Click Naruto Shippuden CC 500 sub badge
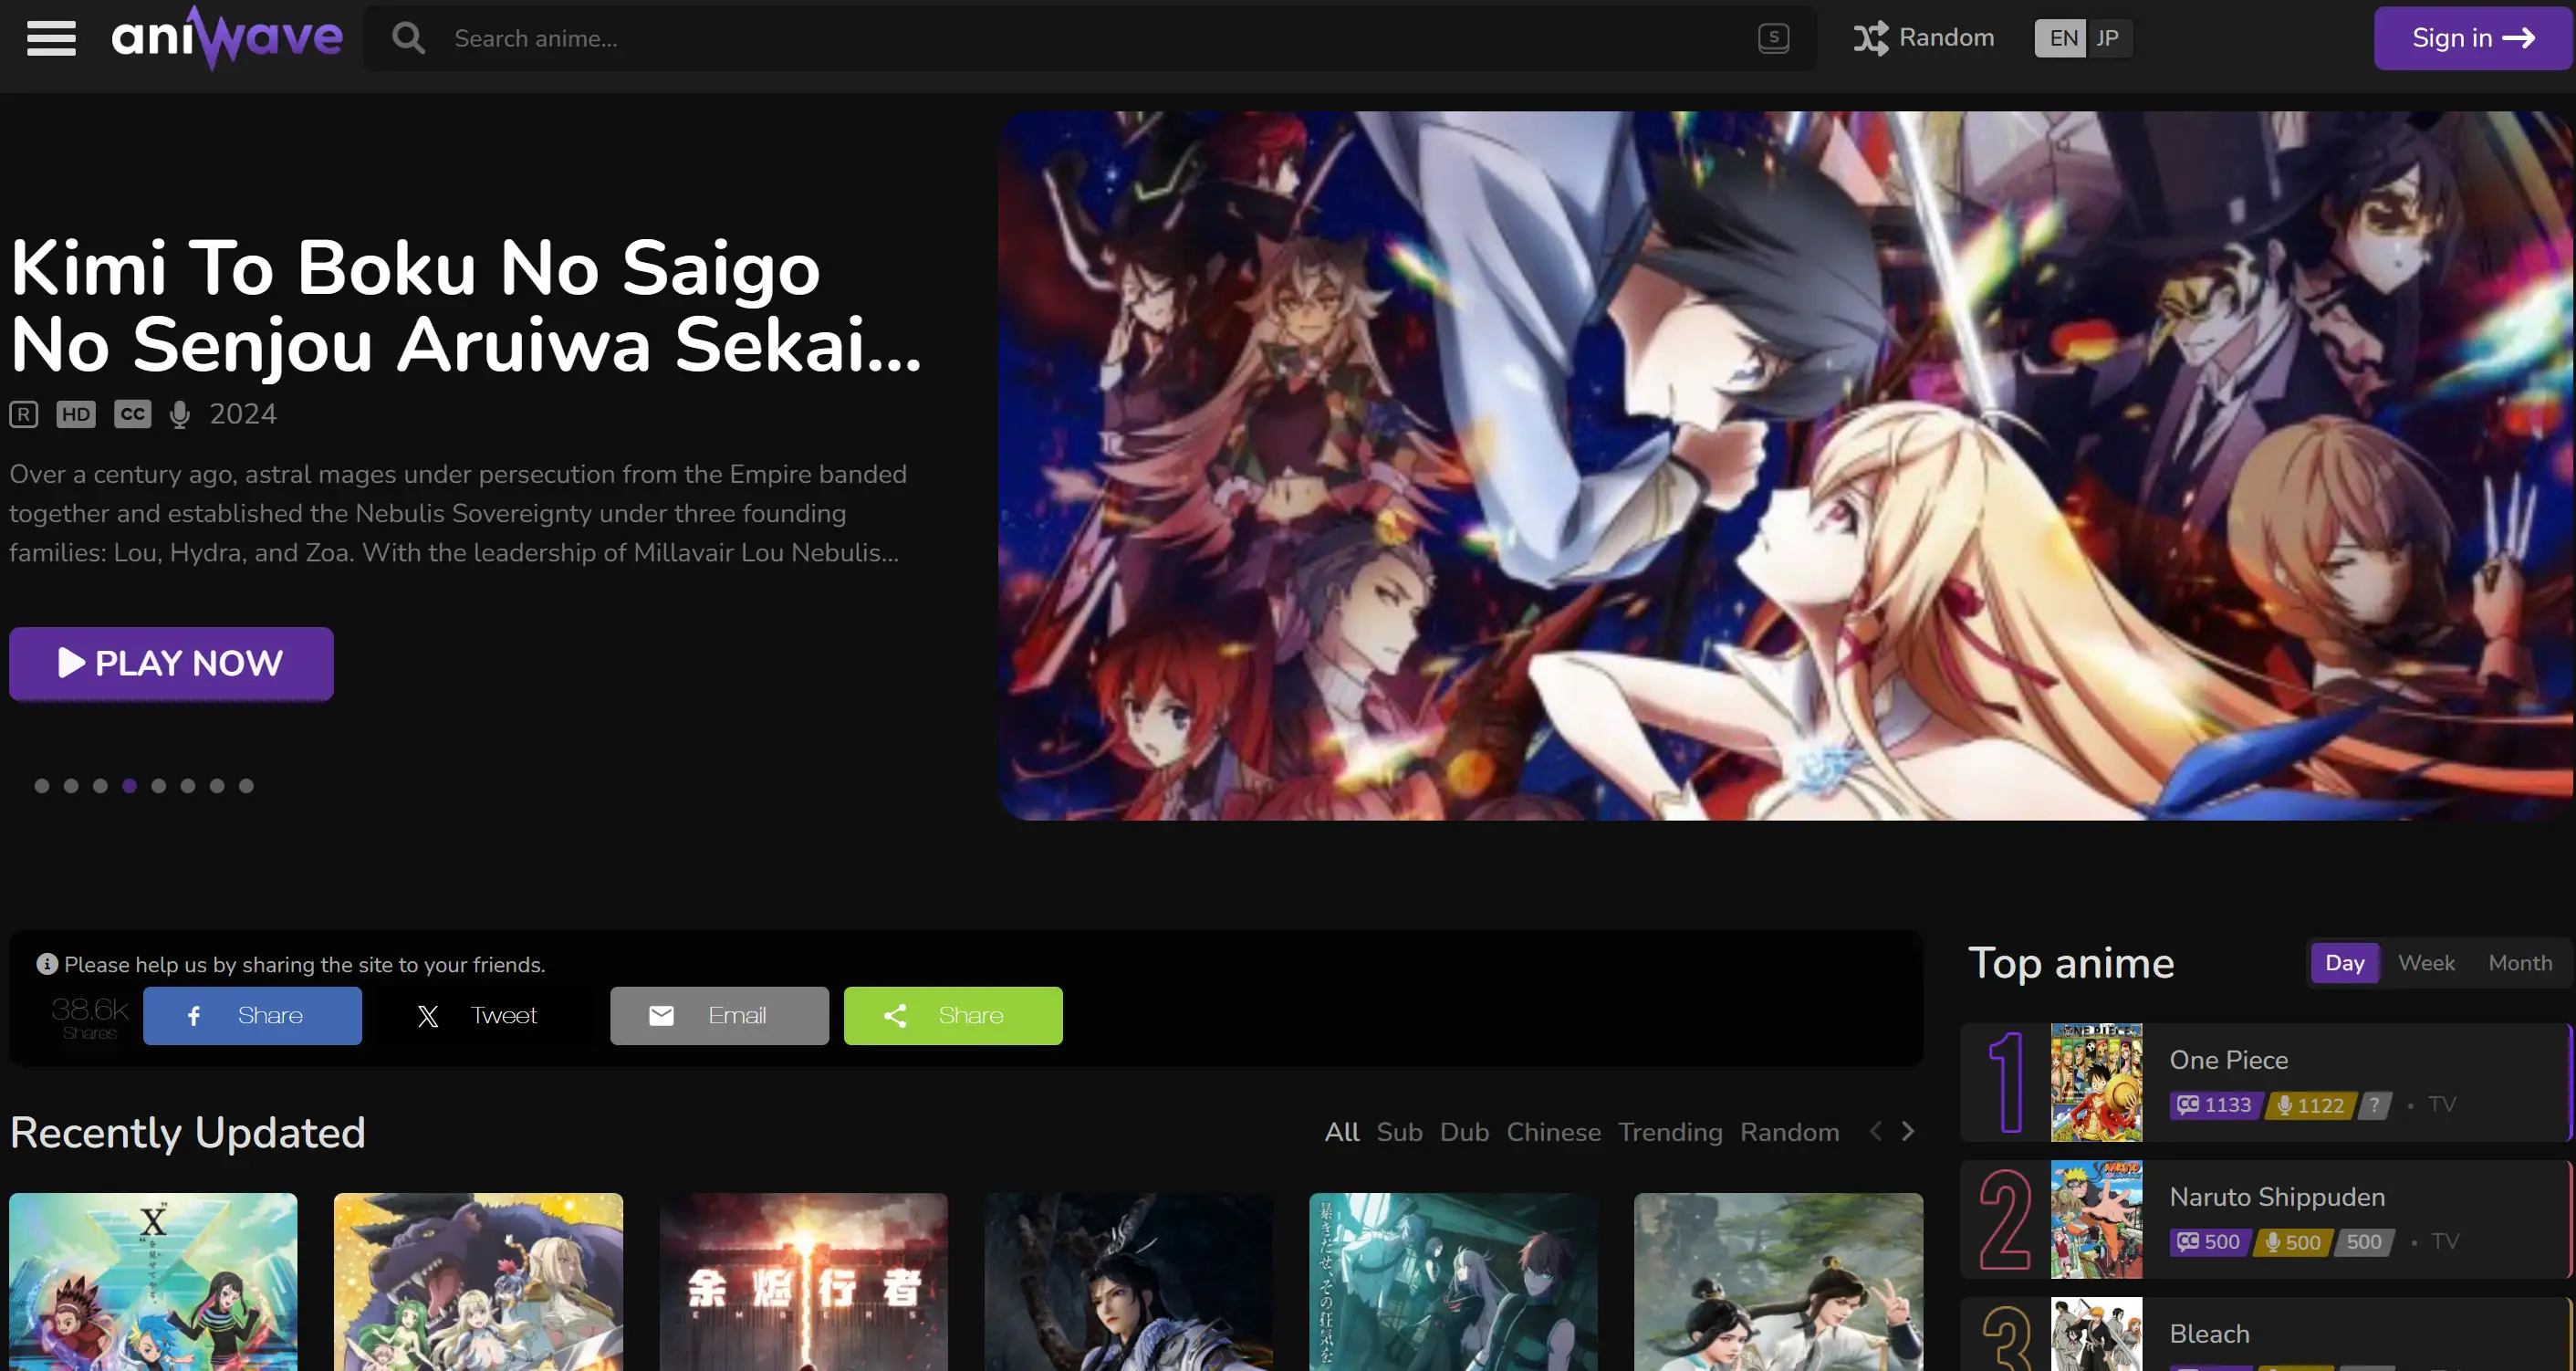The height and width of the screenshot is (1371, 2576). click(2209, 1242)
